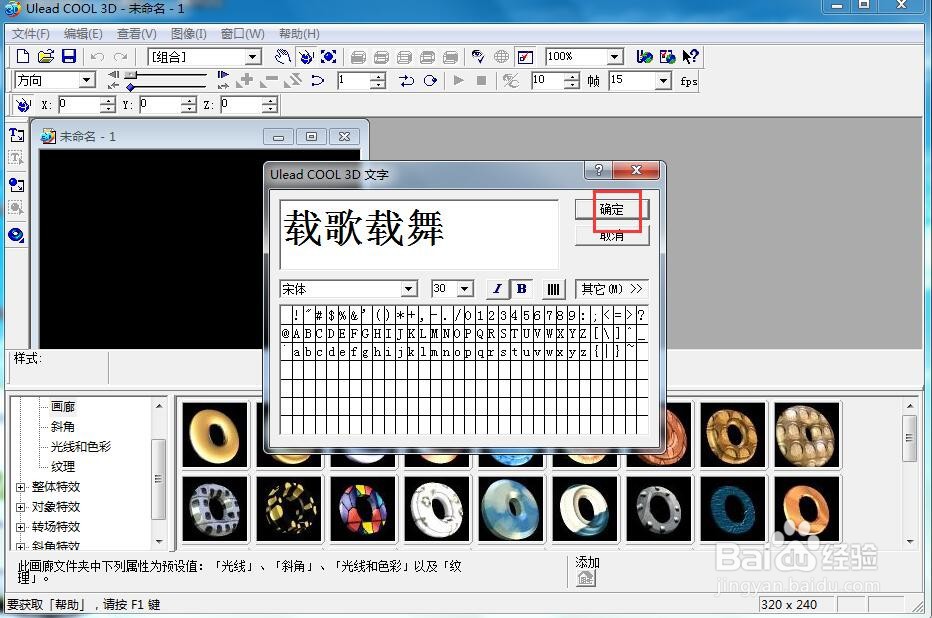
Task: Click the text spacing bars icon in dialog
Action: (x=553, y=289)
